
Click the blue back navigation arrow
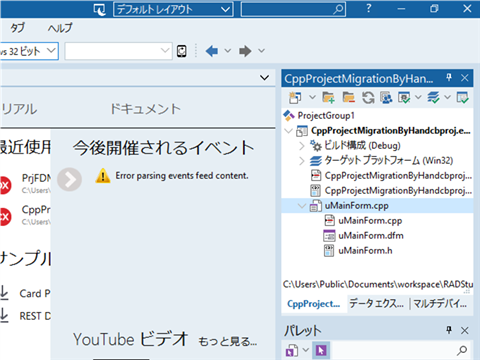pyautogui.click(x=212, y=51)
